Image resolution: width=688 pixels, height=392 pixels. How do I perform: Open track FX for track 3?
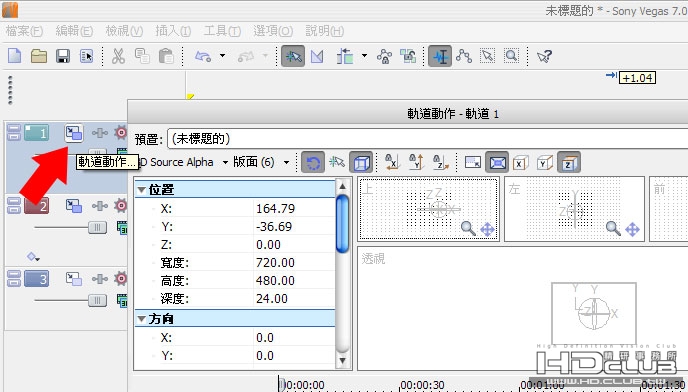100,279
